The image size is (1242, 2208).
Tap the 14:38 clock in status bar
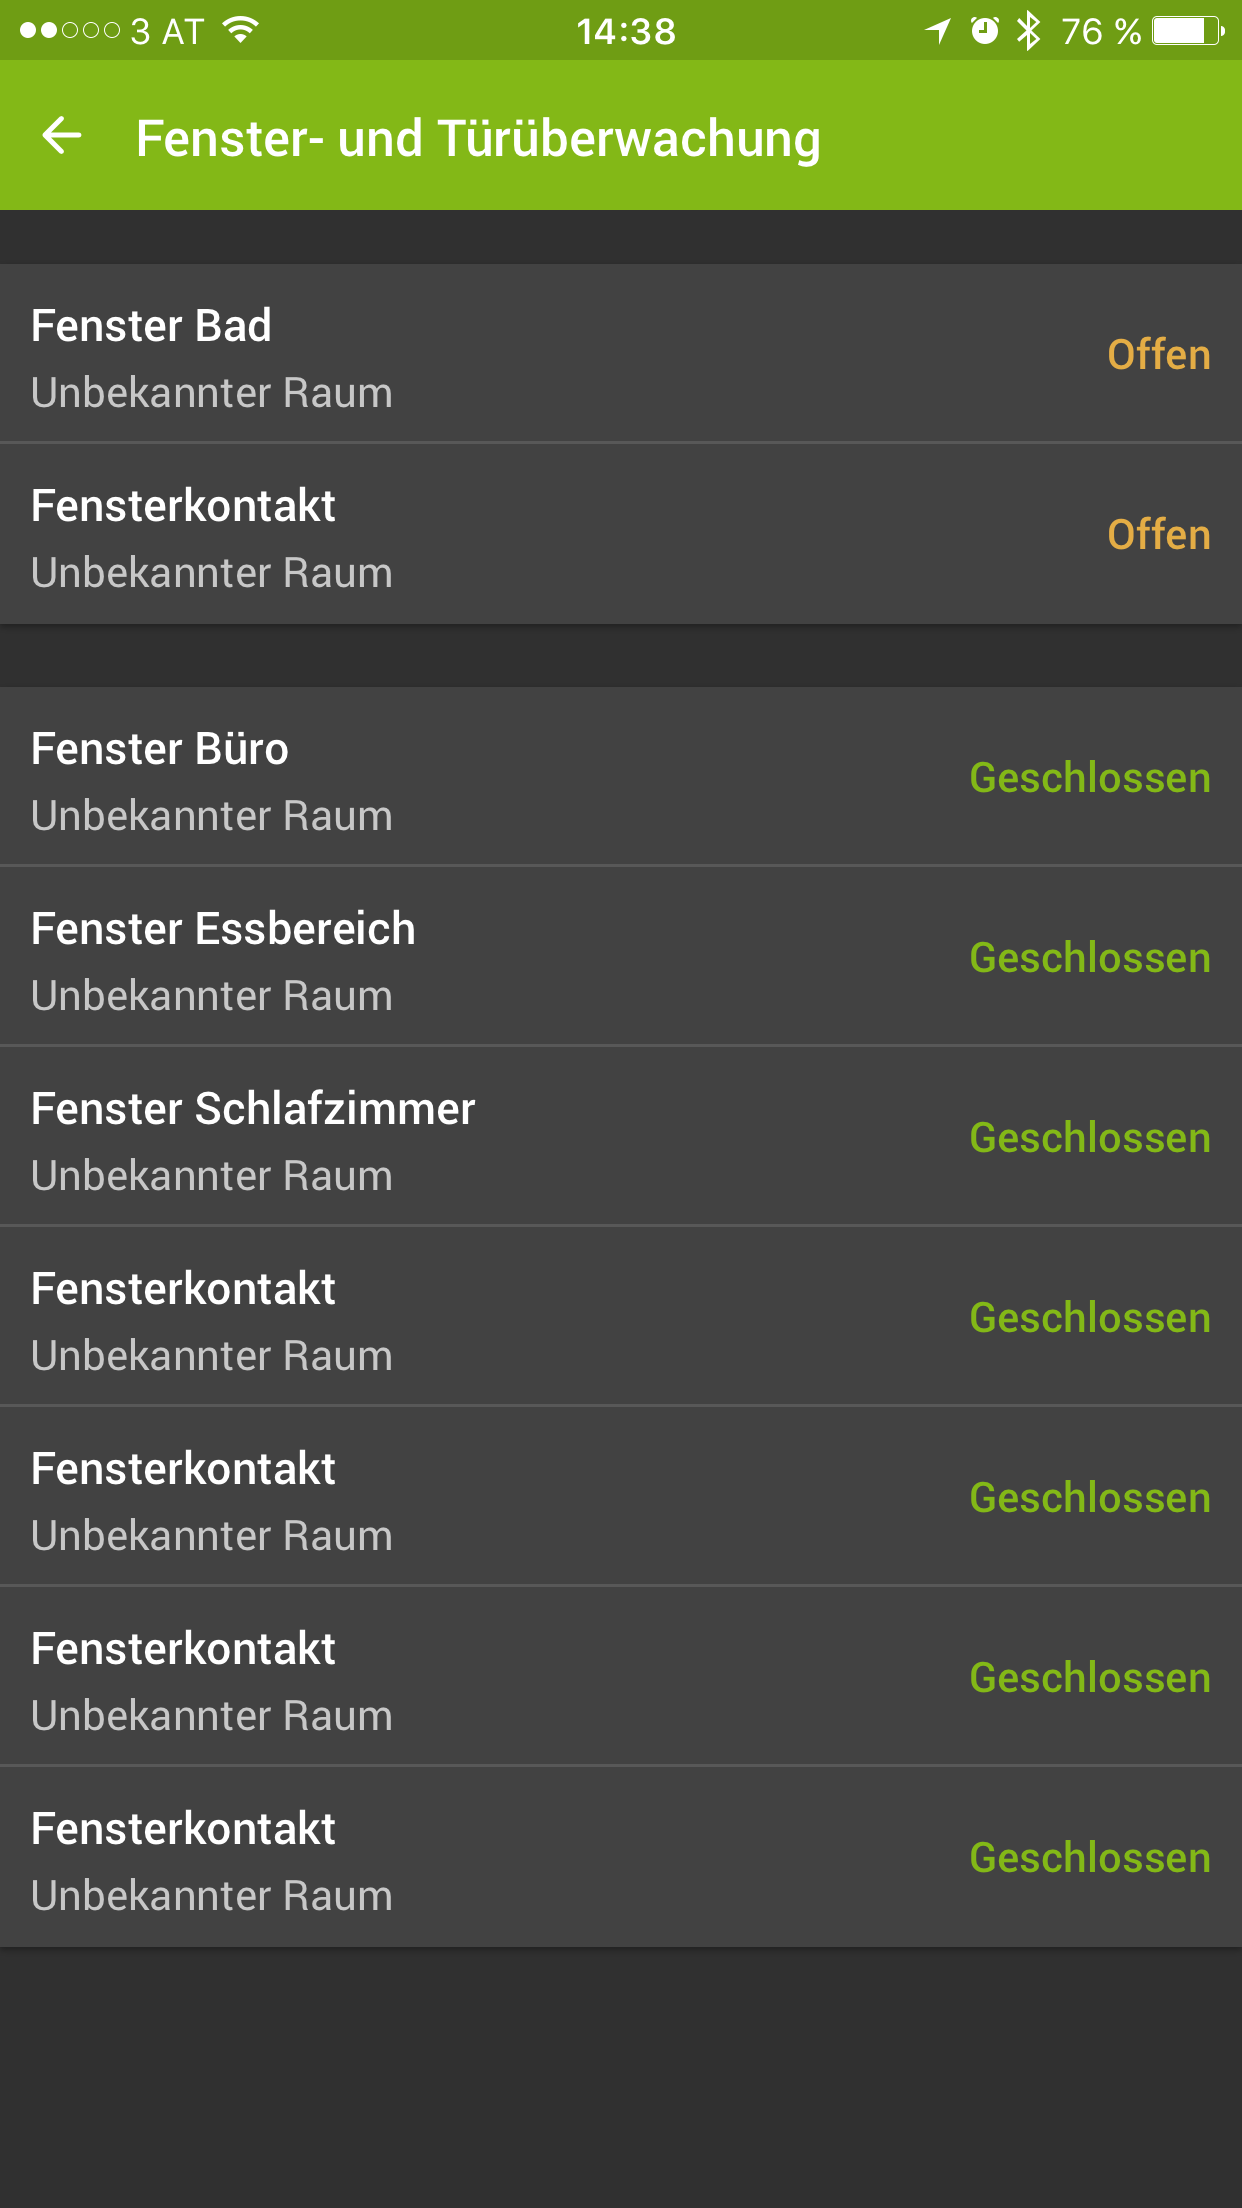626,32
